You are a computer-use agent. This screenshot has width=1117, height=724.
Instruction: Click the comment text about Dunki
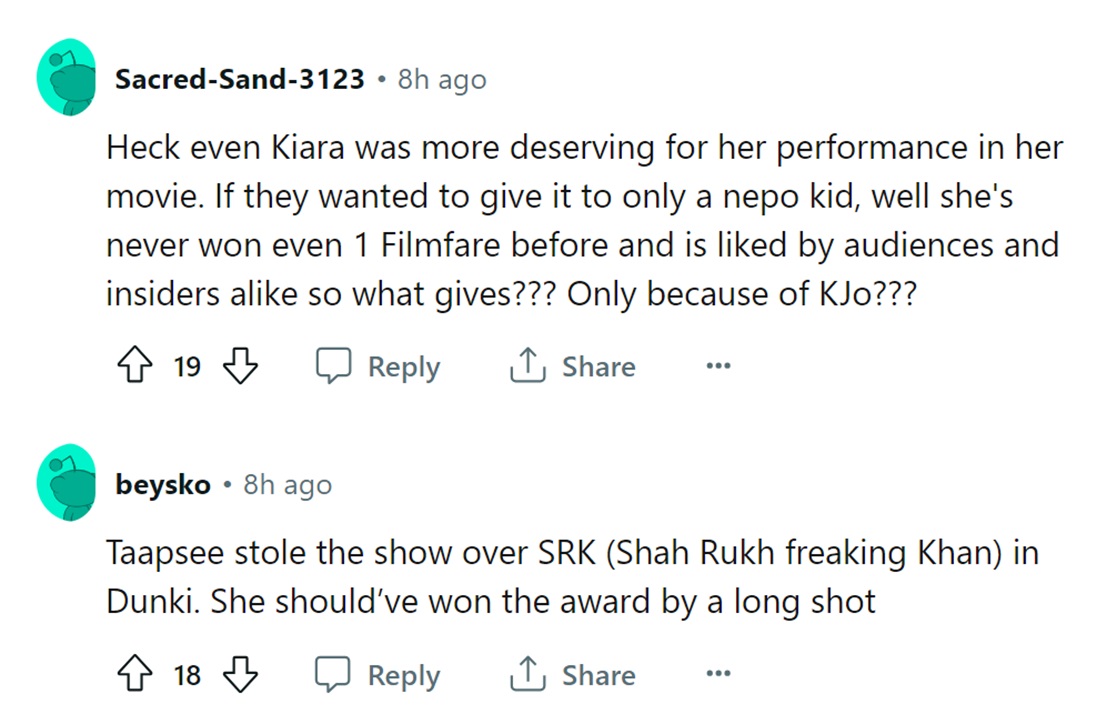point(572,578)
